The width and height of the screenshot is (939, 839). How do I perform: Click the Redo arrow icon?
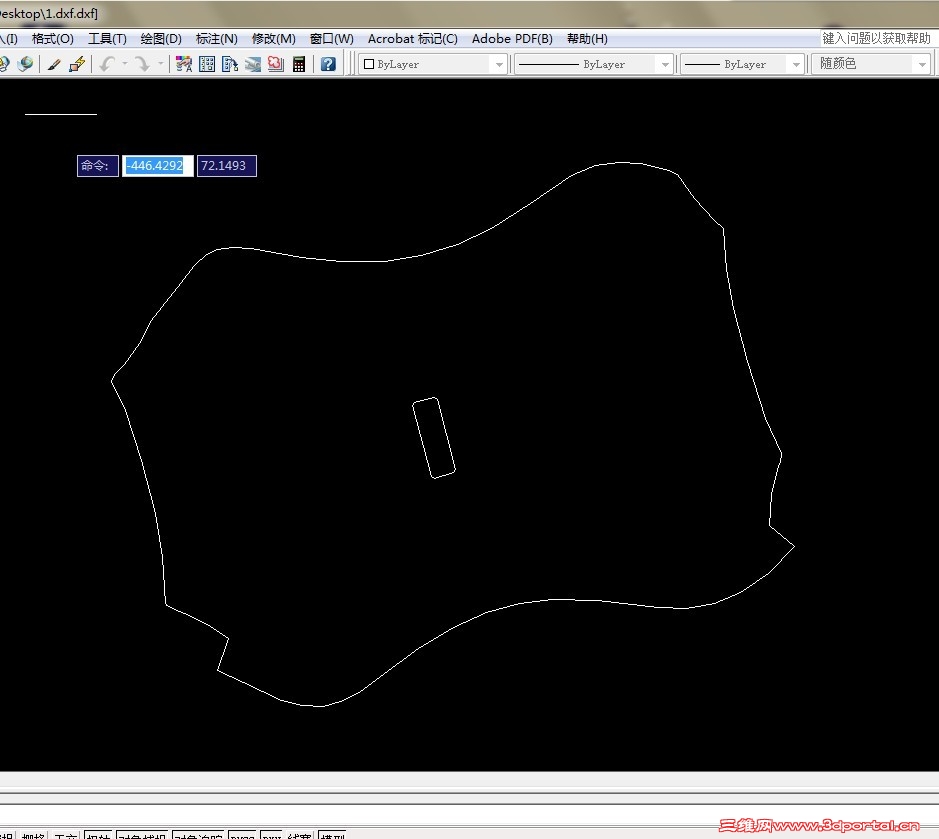point(143,64)
